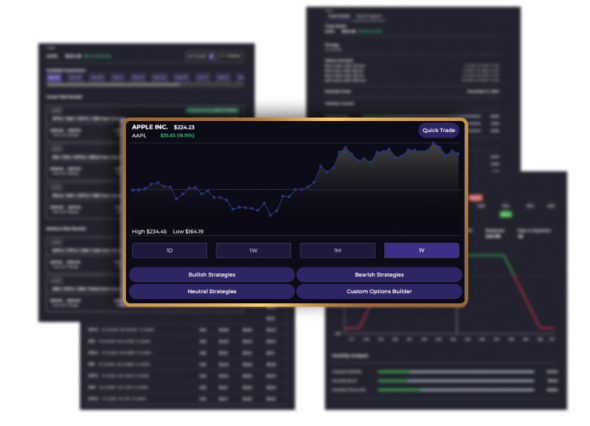The width and height of the screenshot is (590, 426).
Task: Click the peak point on the price chart
Action: click(x=433, y=143)
